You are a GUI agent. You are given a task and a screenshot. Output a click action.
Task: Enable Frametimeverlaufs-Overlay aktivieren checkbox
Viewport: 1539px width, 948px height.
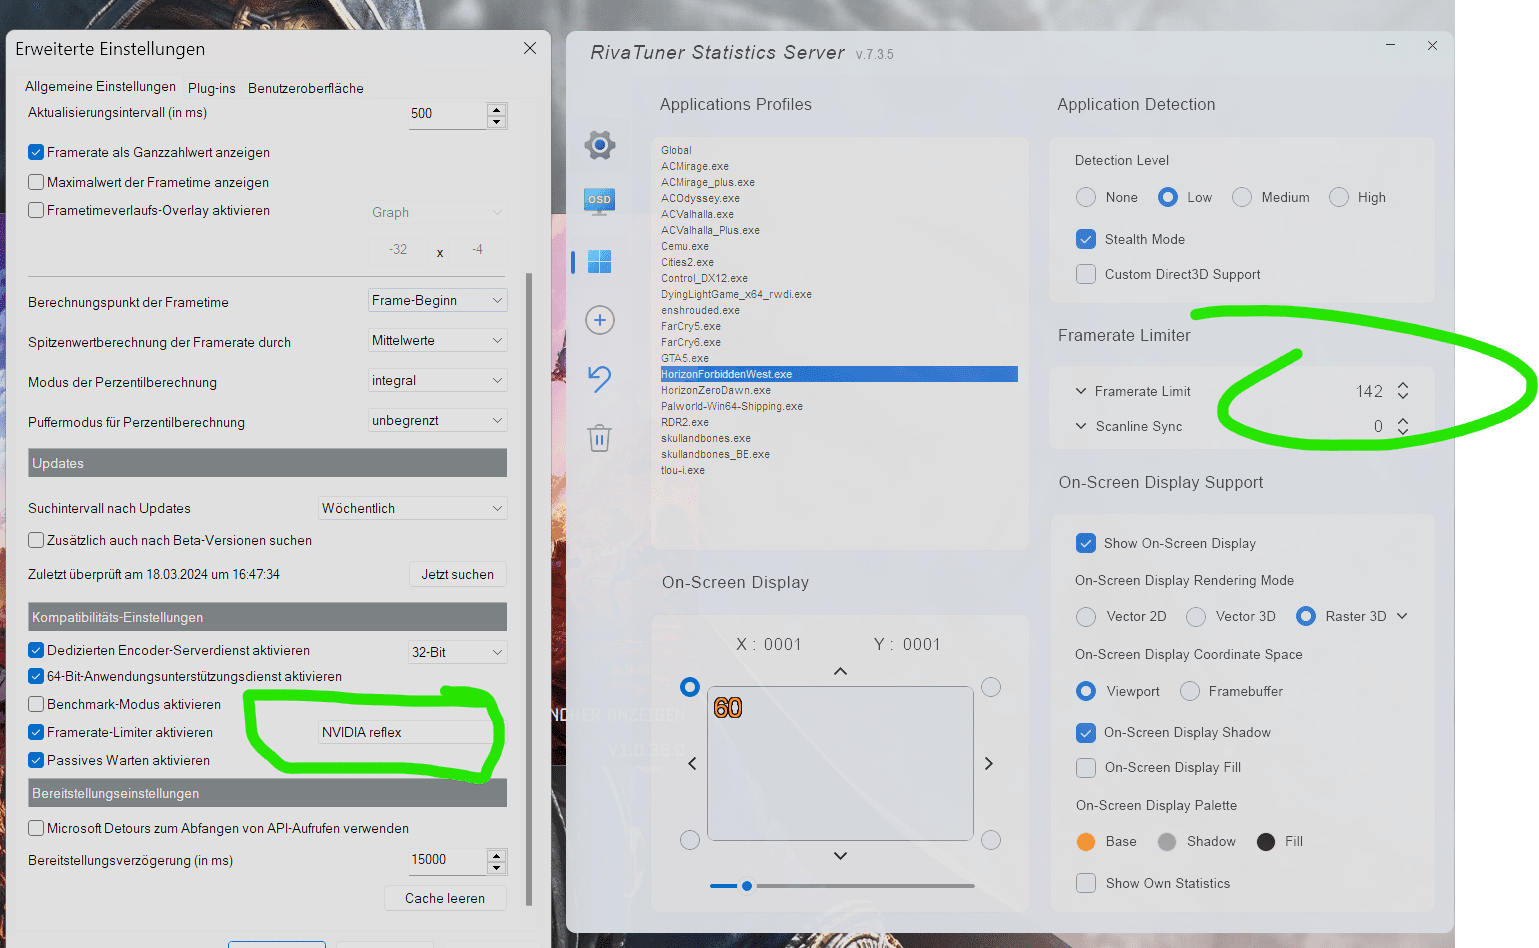(x=36, y=210)
